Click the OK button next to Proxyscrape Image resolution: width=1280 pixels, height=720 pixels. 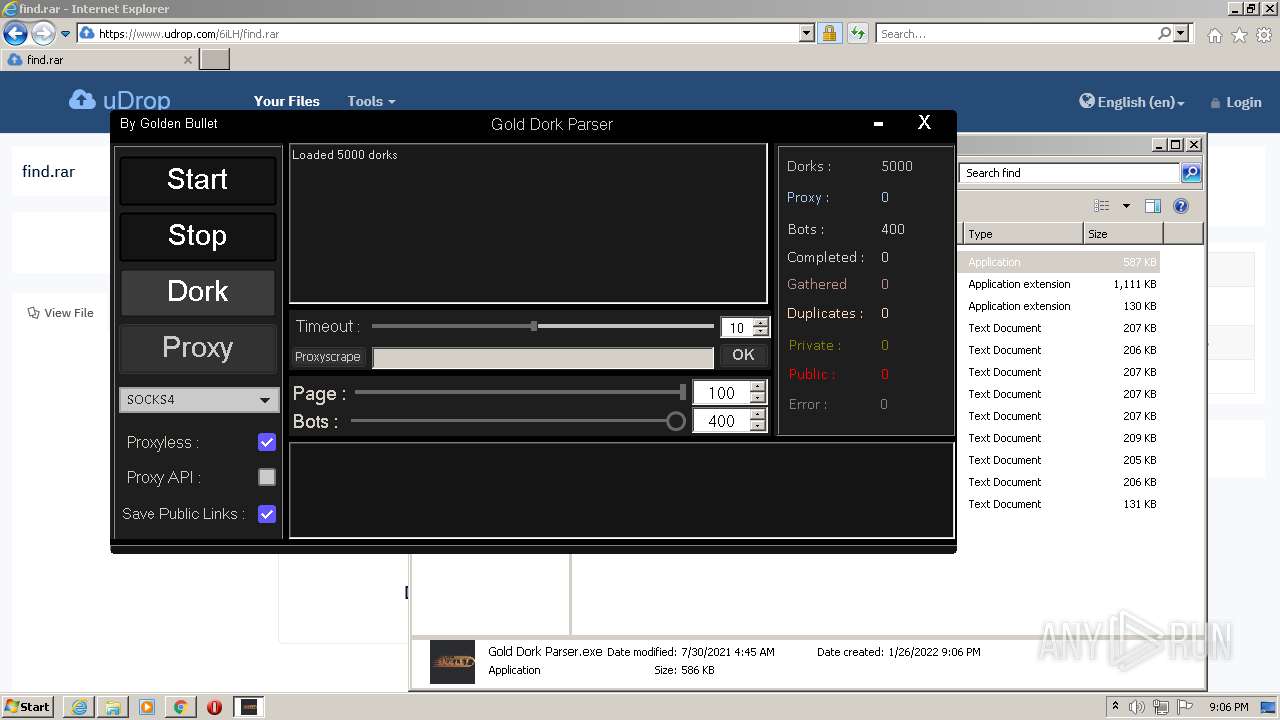coord(743,355)
